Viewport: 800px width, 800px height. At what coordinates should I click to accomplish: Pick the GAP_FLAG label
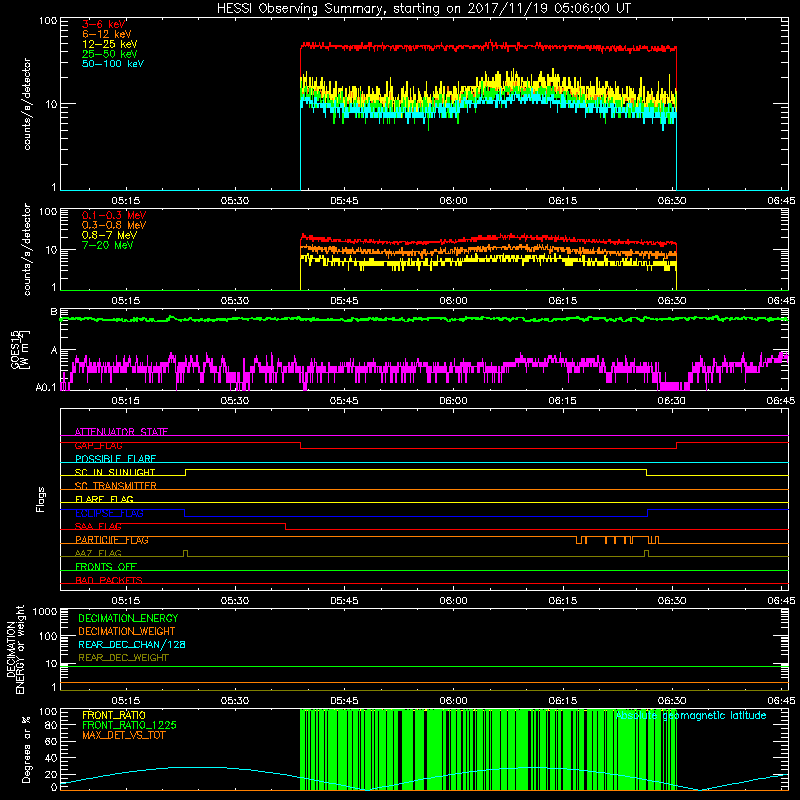click(x=98, y=445)
